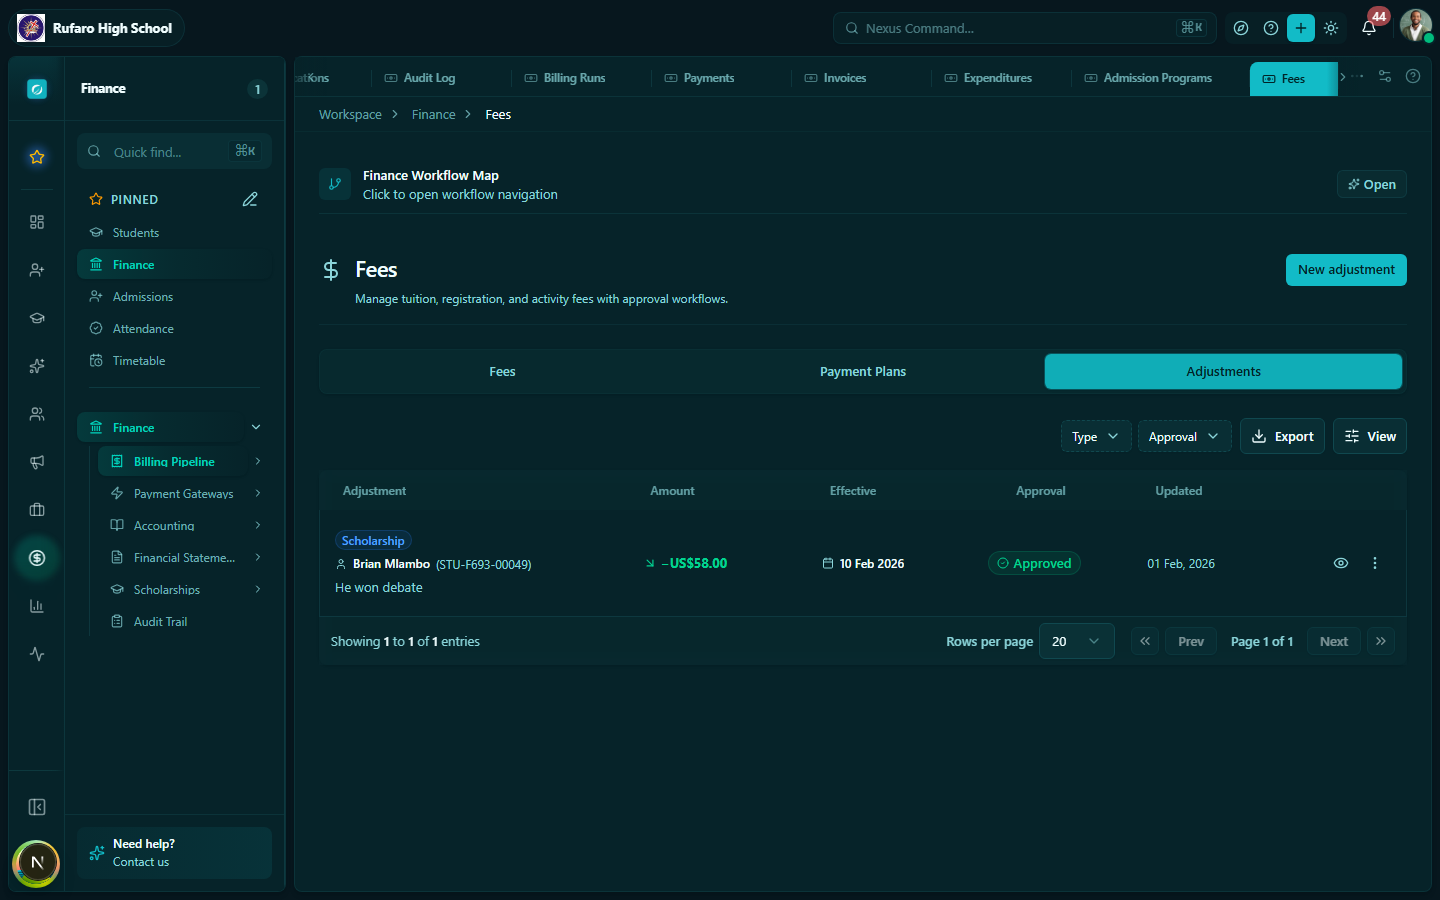Click New adjustment button
The image size is (1440, 900).
point(1346,270)
